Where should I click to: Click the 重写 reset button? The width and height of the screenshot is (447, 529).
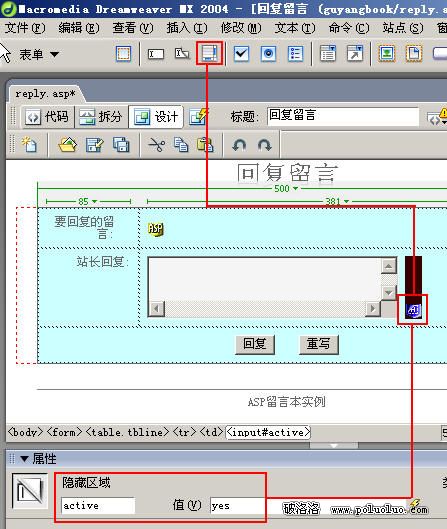[x=318, y=344]
